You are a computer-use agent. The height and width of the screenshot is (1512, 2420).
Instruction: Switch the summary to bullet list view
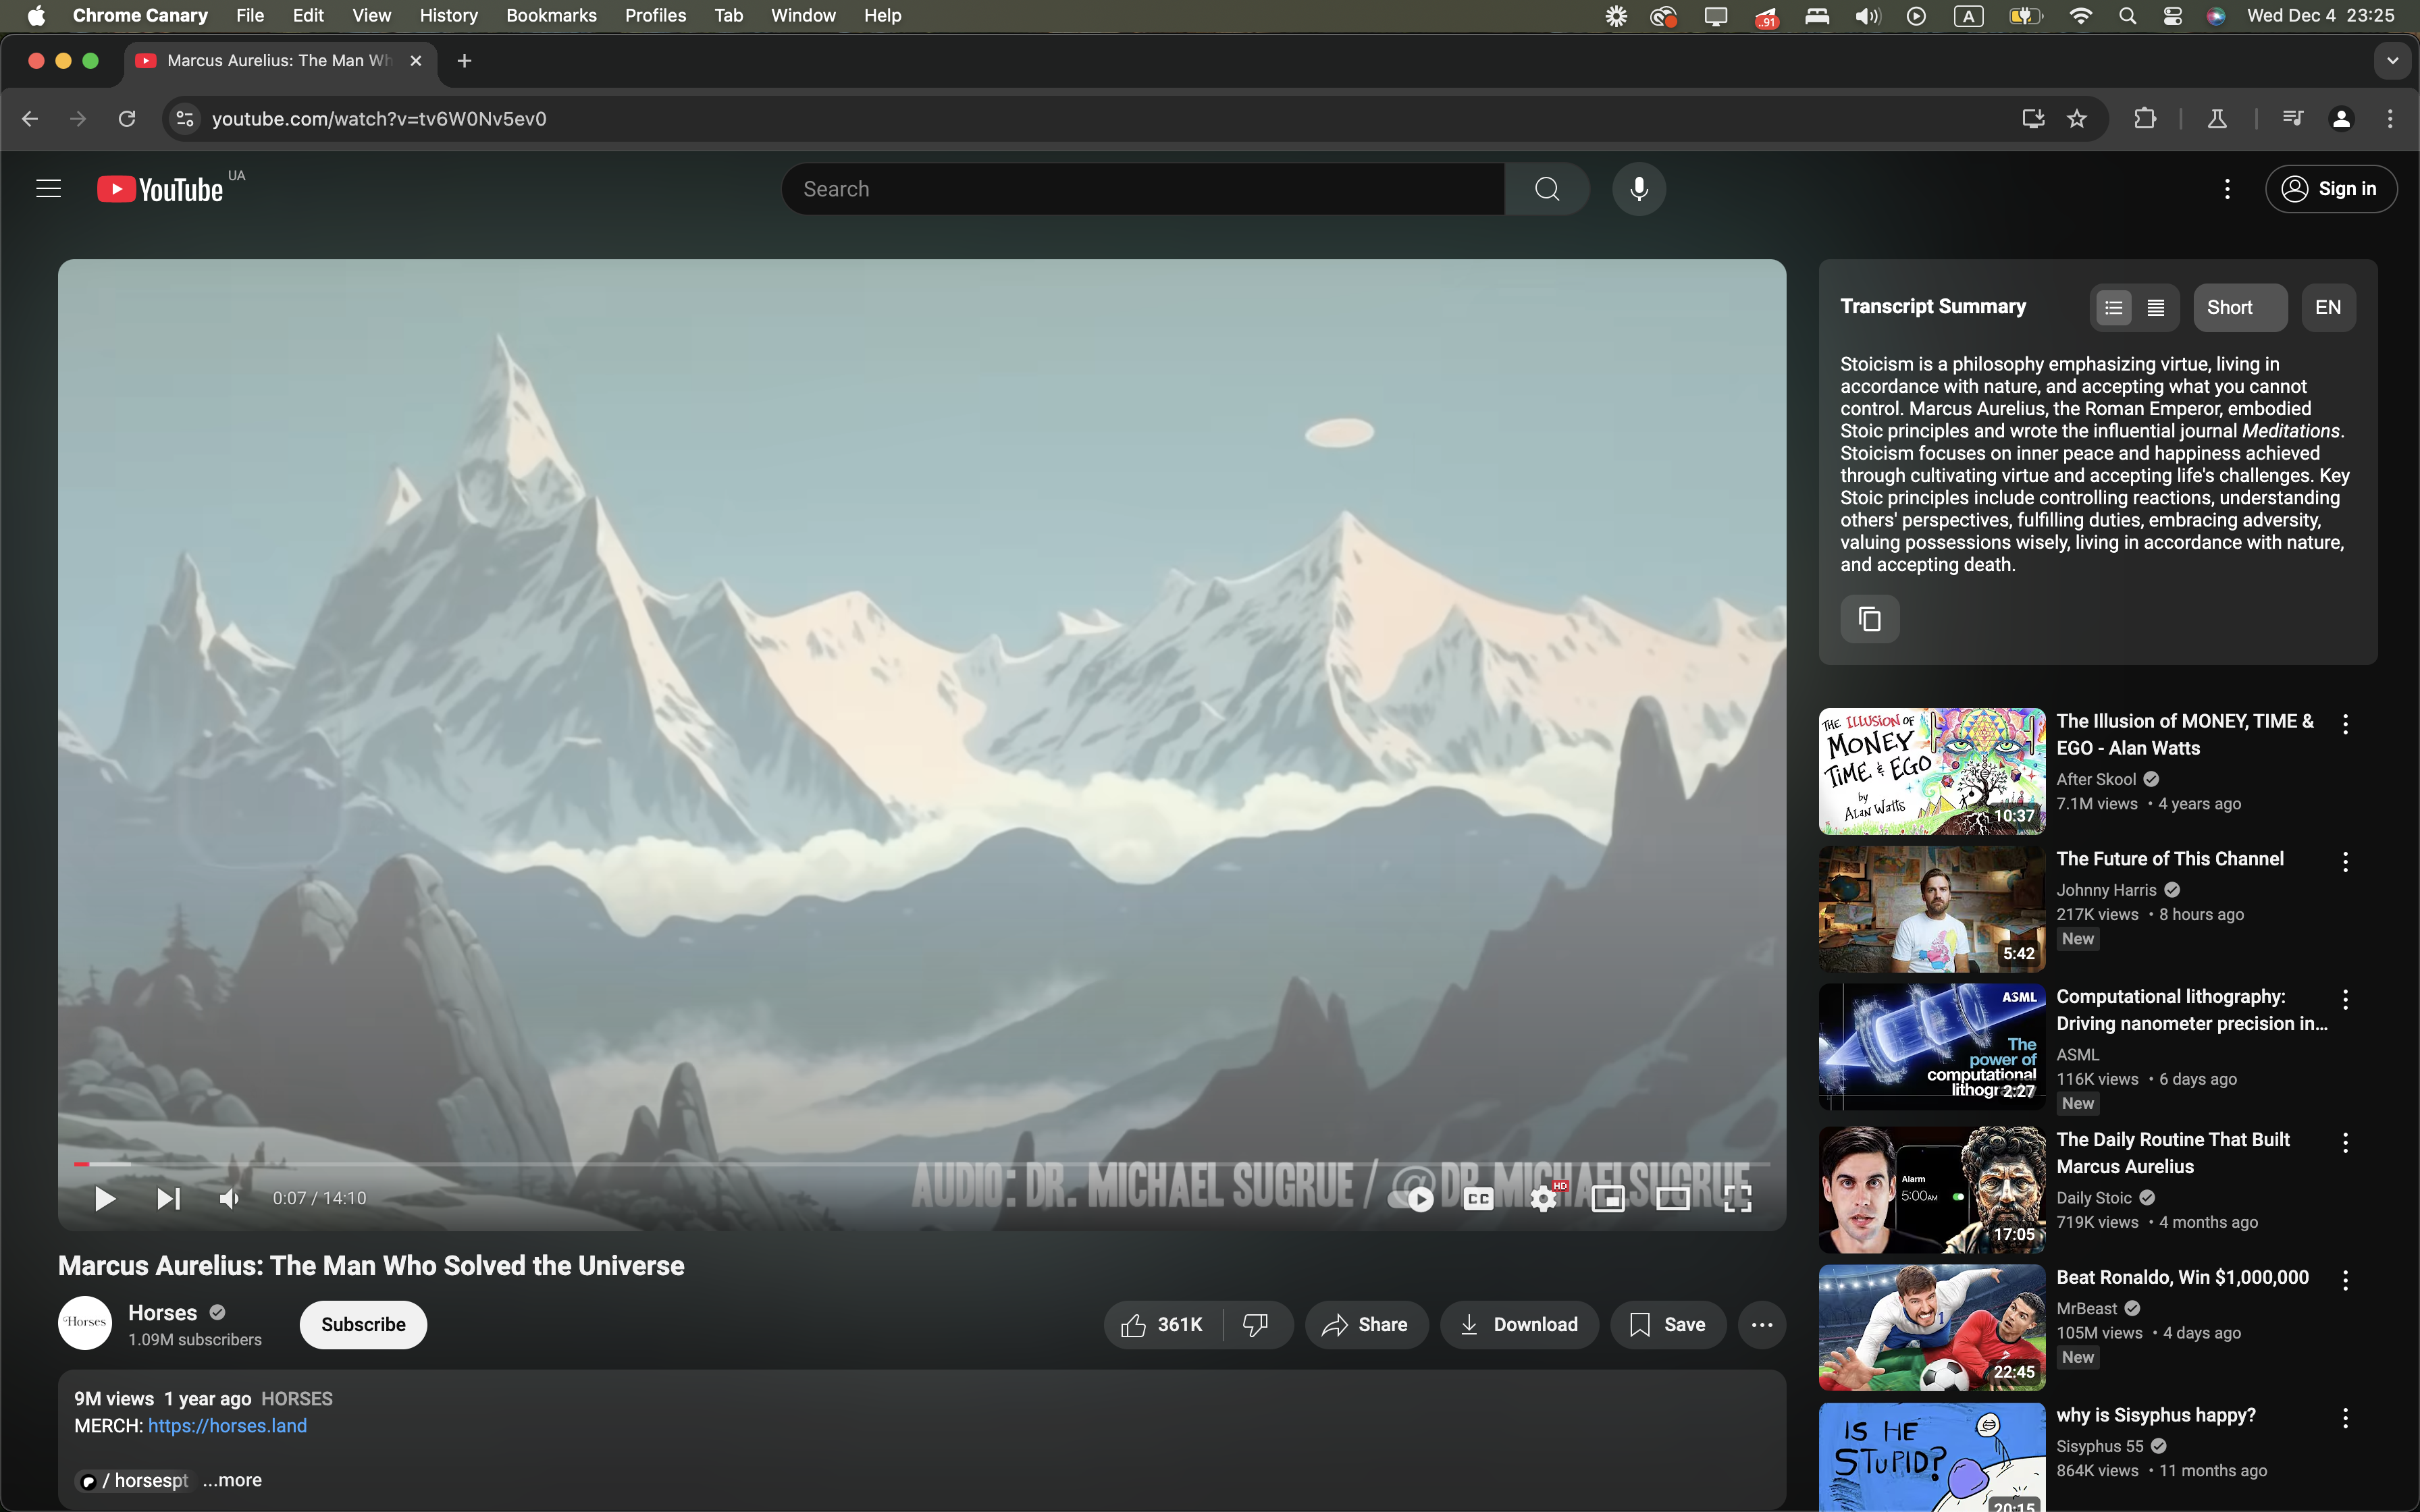pos(2113,308)
